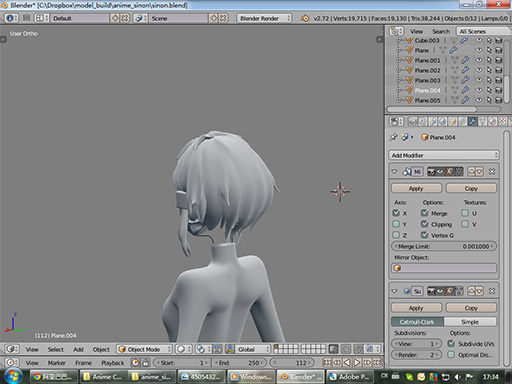
Task: Toggle selectability arrow for Plane.003
Action: tap(489, 80)
